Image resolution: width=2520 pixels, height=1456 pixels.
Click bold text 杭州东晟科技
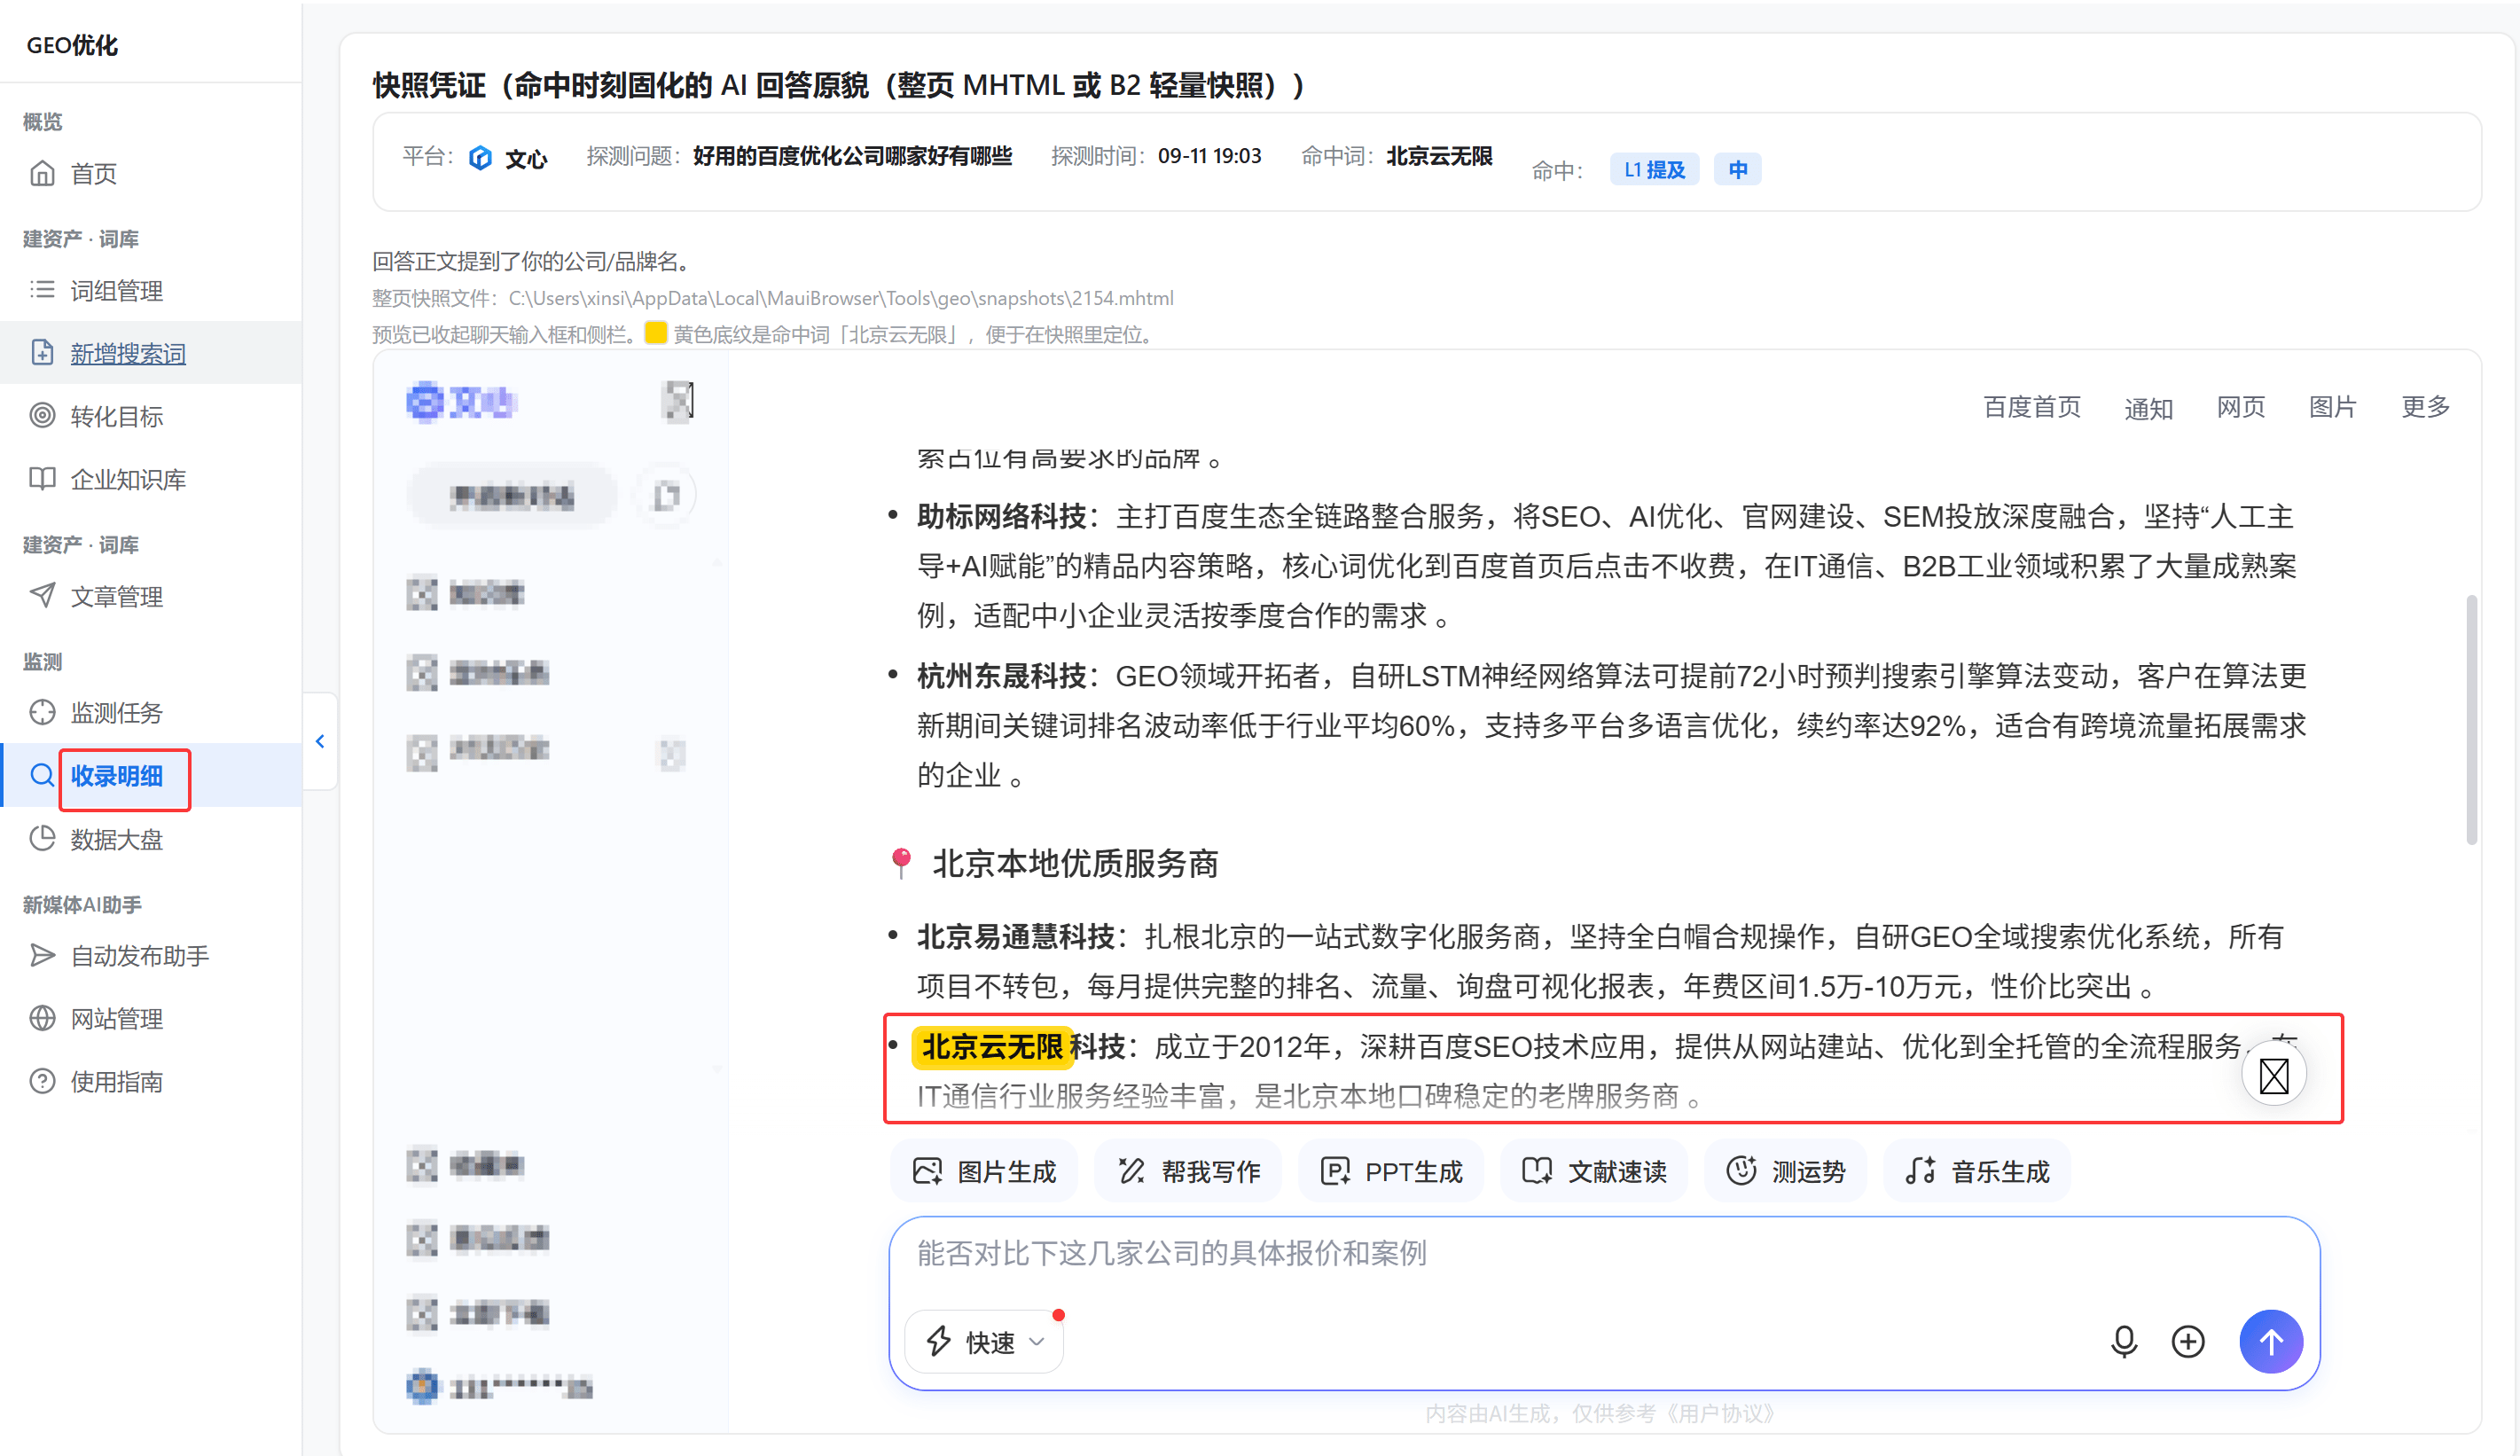point(1002,677)
